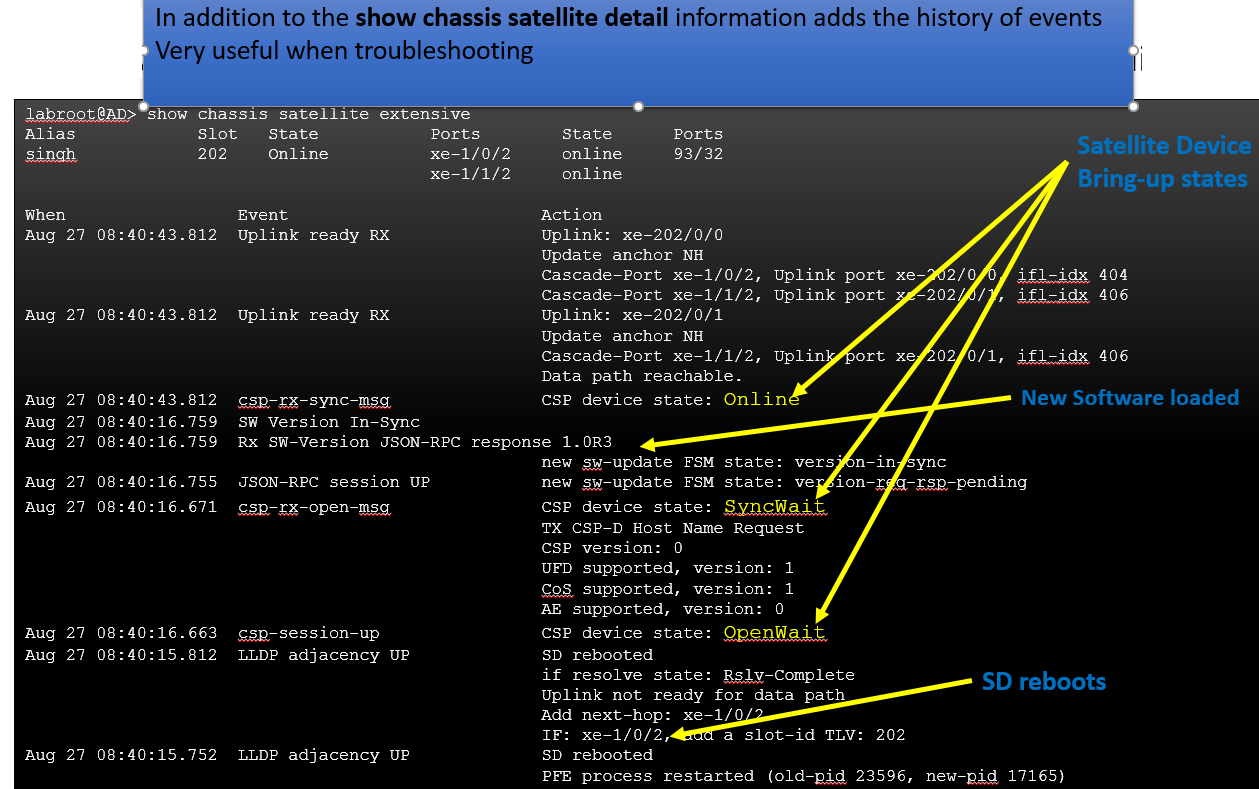
Task: Click the 'CoS supported, version: 1' line
Action: pyautogui.click(x=667, y=589)
